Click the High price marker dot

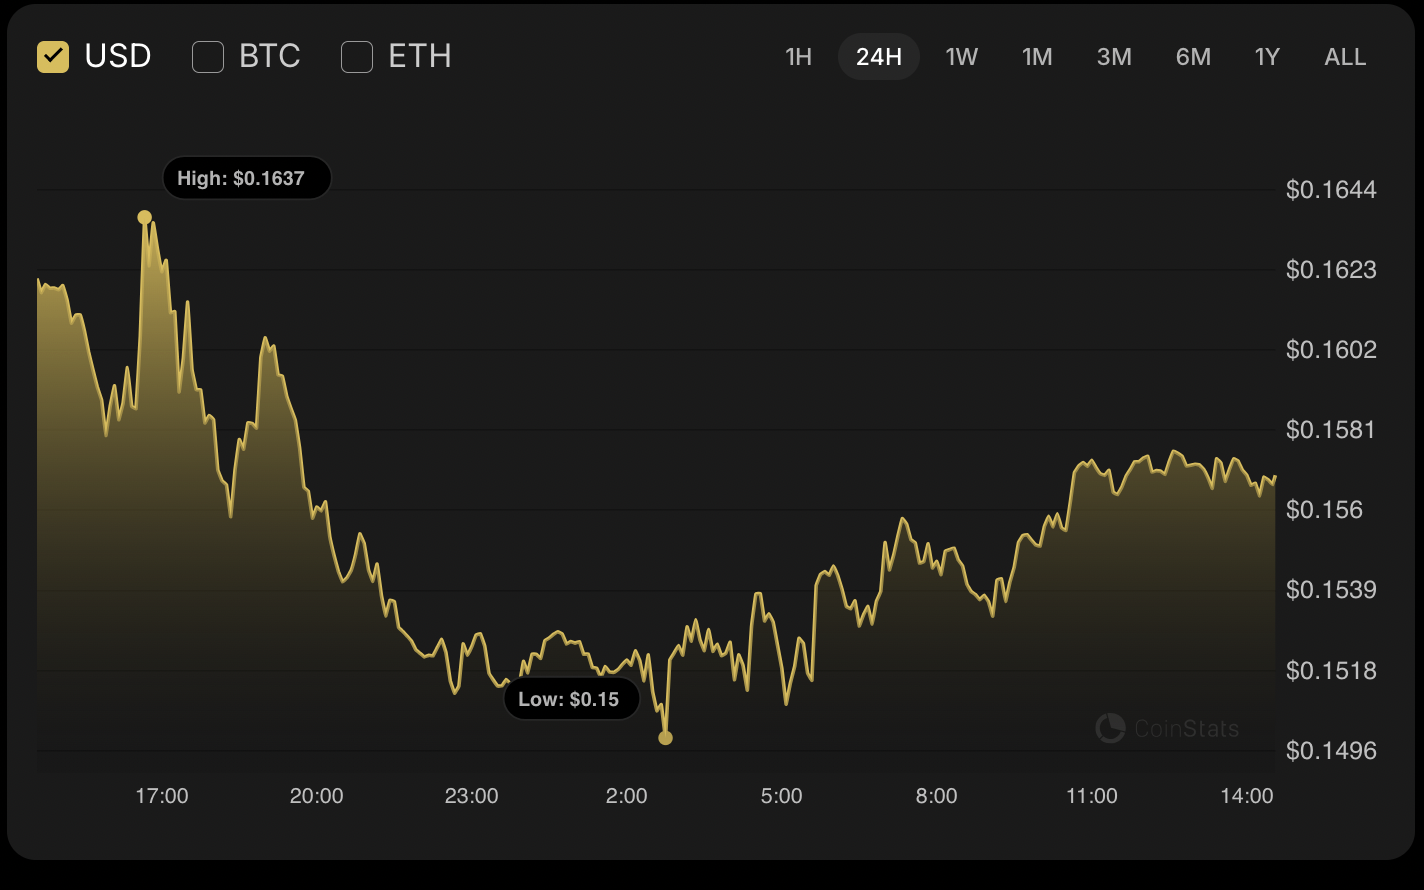(x=145, y=217)
